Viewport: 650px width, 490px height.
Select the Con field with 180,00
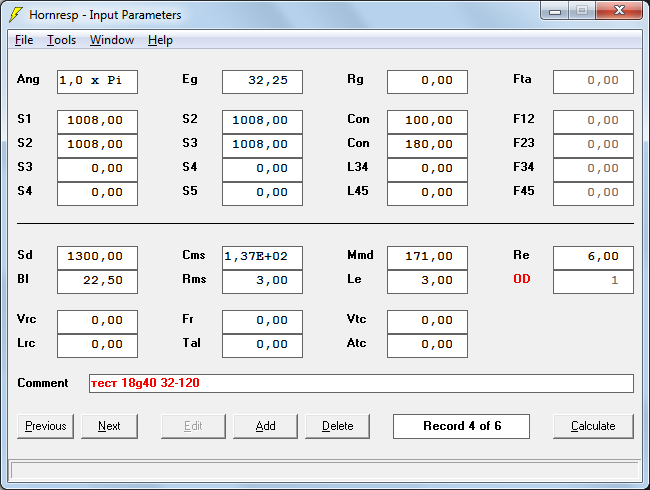(x=427, y=146)
